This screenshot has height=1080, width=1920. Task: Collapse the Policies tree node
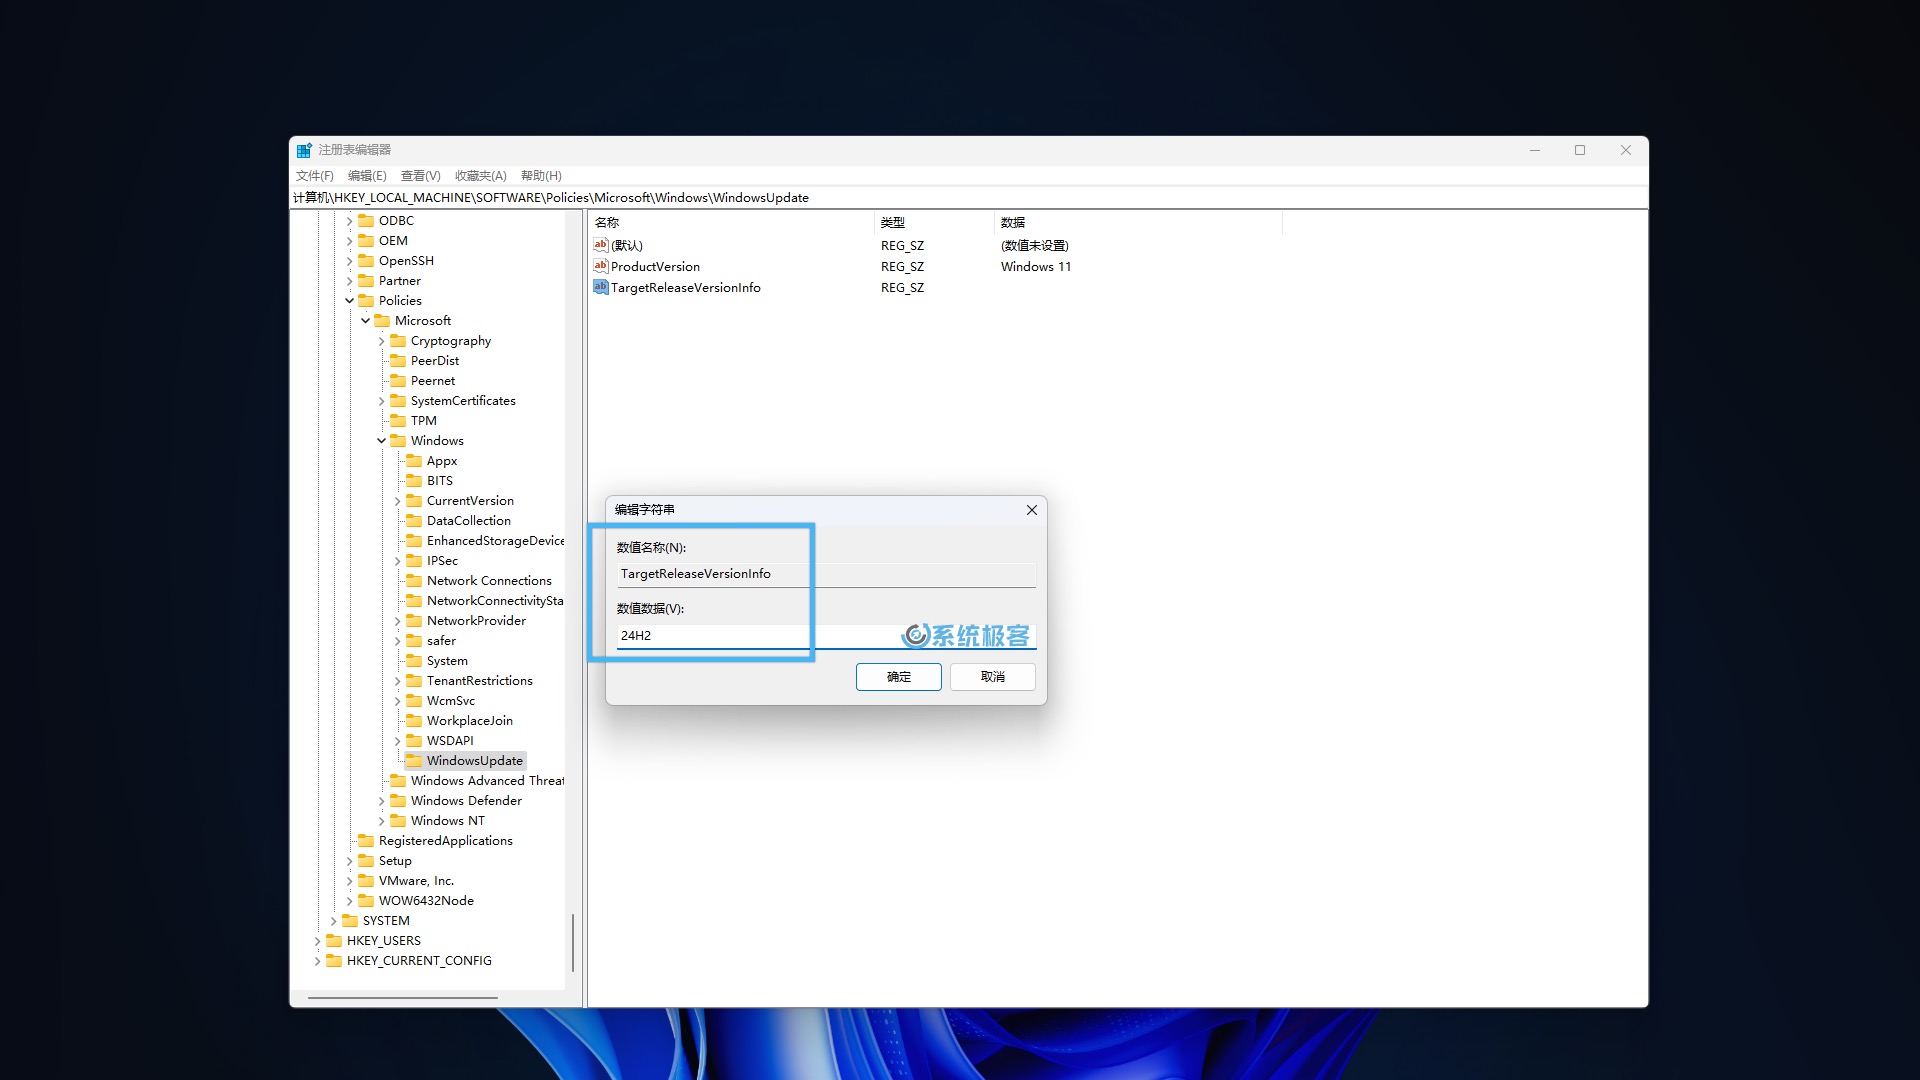point(349,301)
